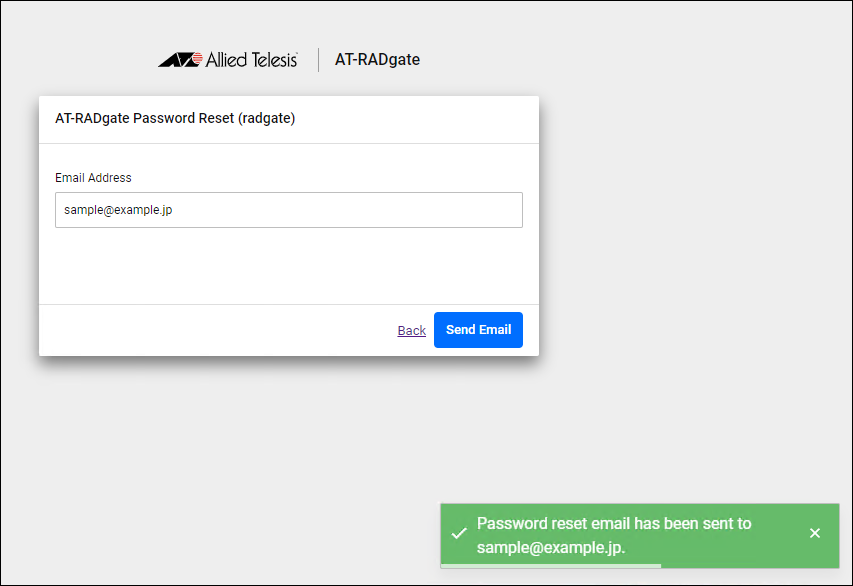Click empty space below the email field

pyautogui.click(x=288, y=265)
